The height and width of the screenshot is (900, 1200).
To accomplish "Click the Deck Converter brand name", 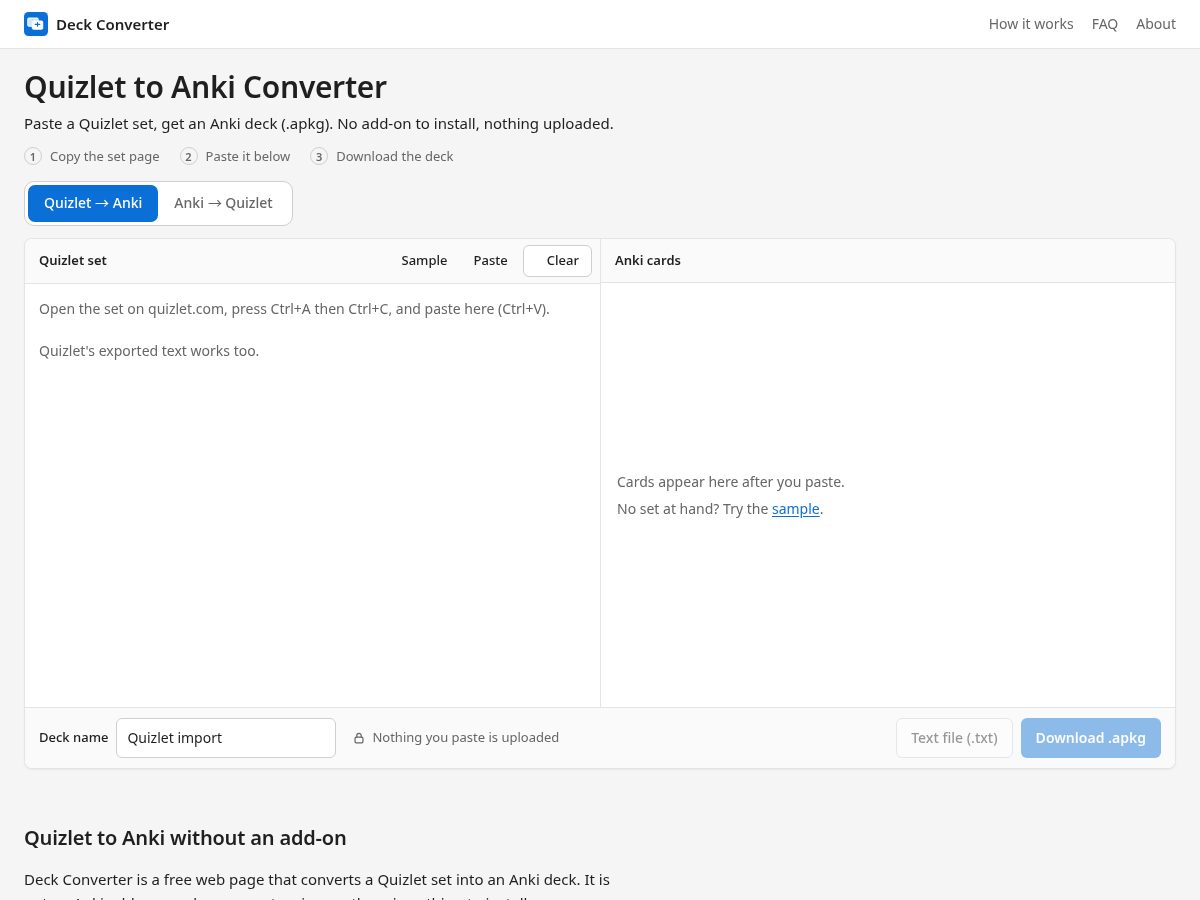I will (x=112, y=24).
